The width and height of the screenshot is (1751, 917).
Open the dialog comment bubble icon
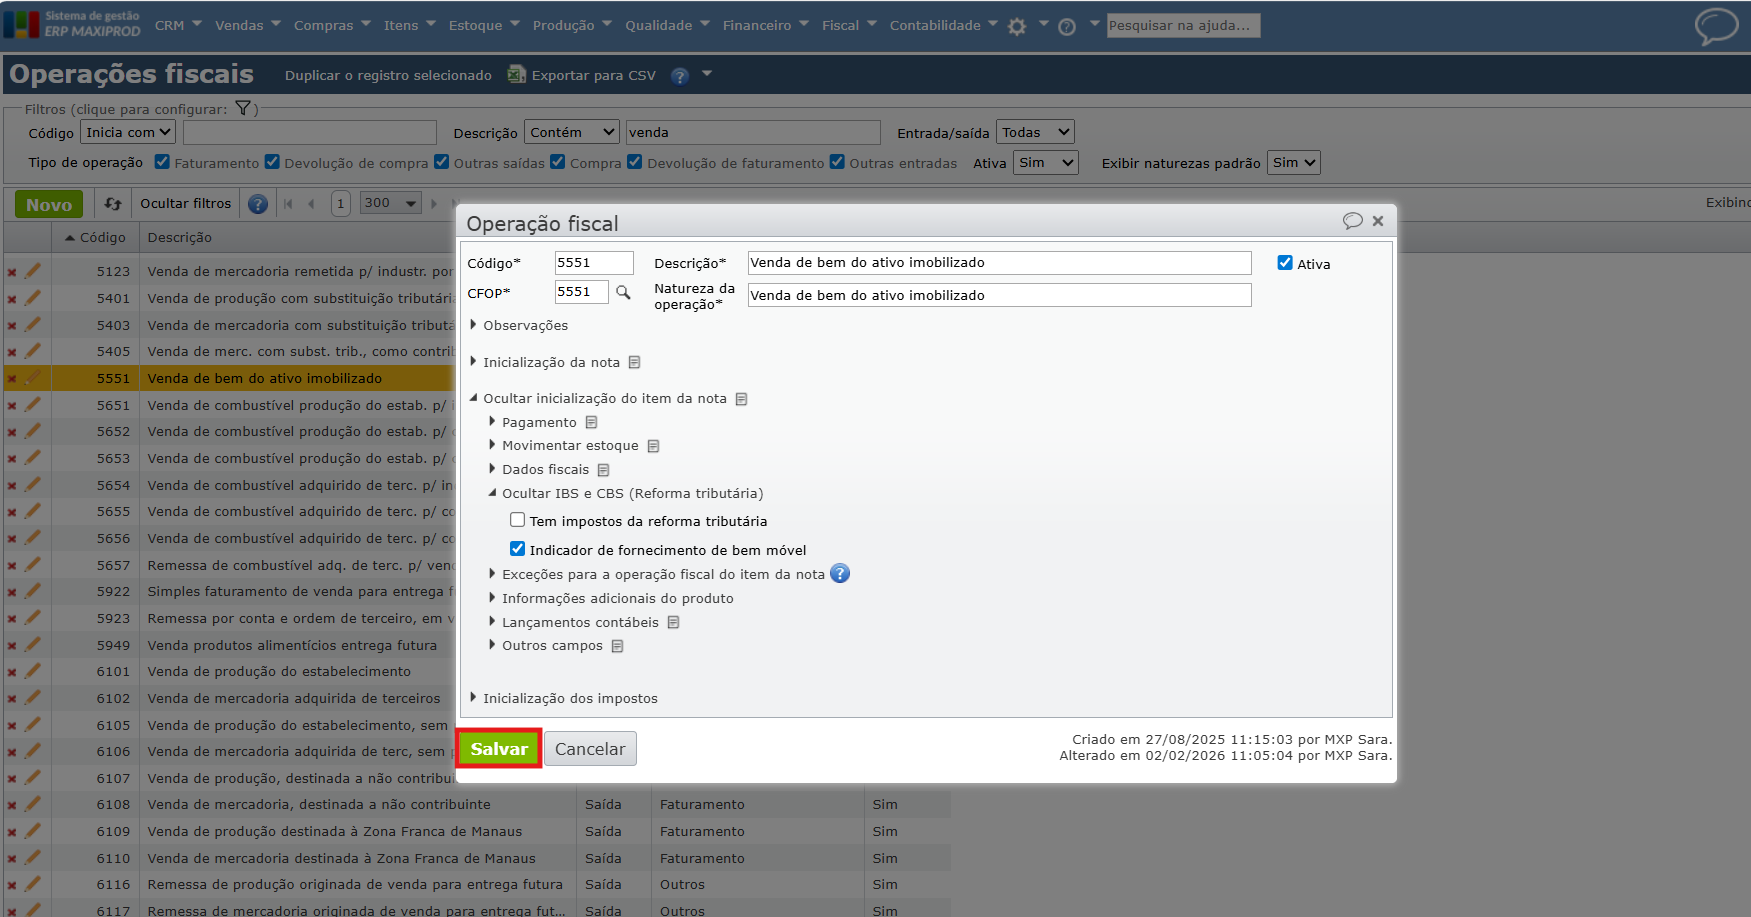(1352, 221)
